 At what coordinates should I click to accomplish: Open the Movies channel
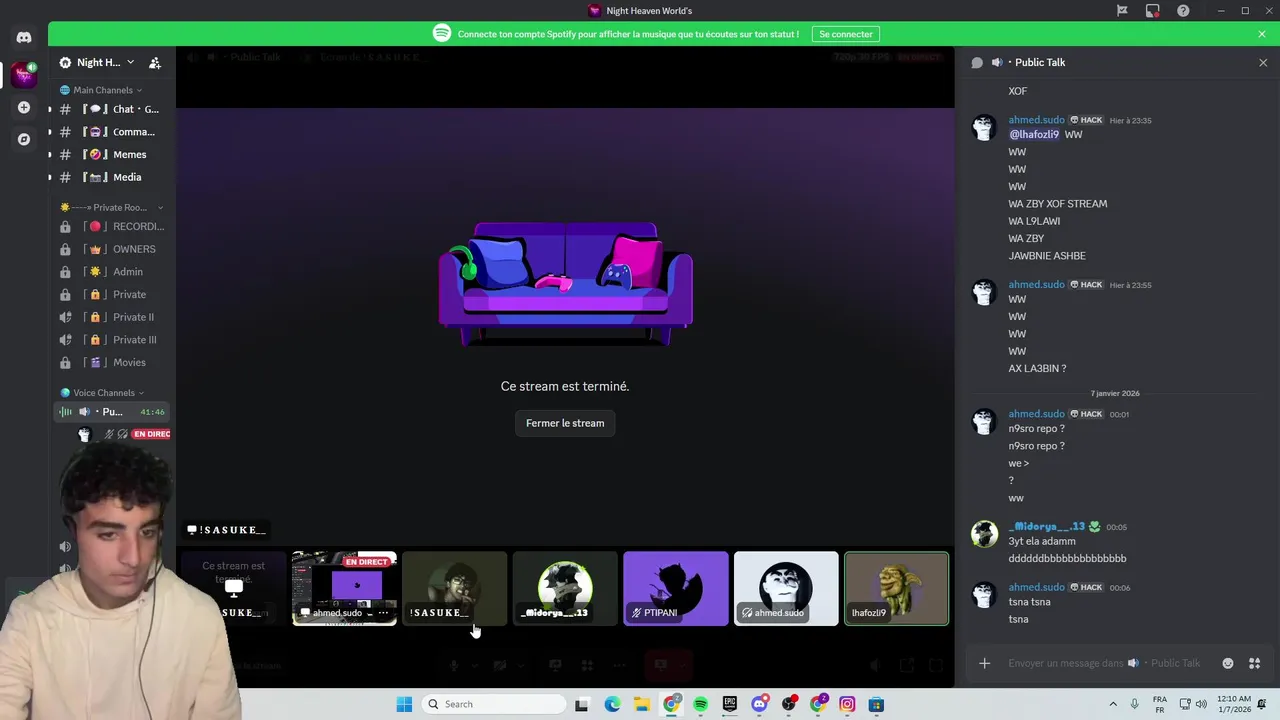(111, 363)
